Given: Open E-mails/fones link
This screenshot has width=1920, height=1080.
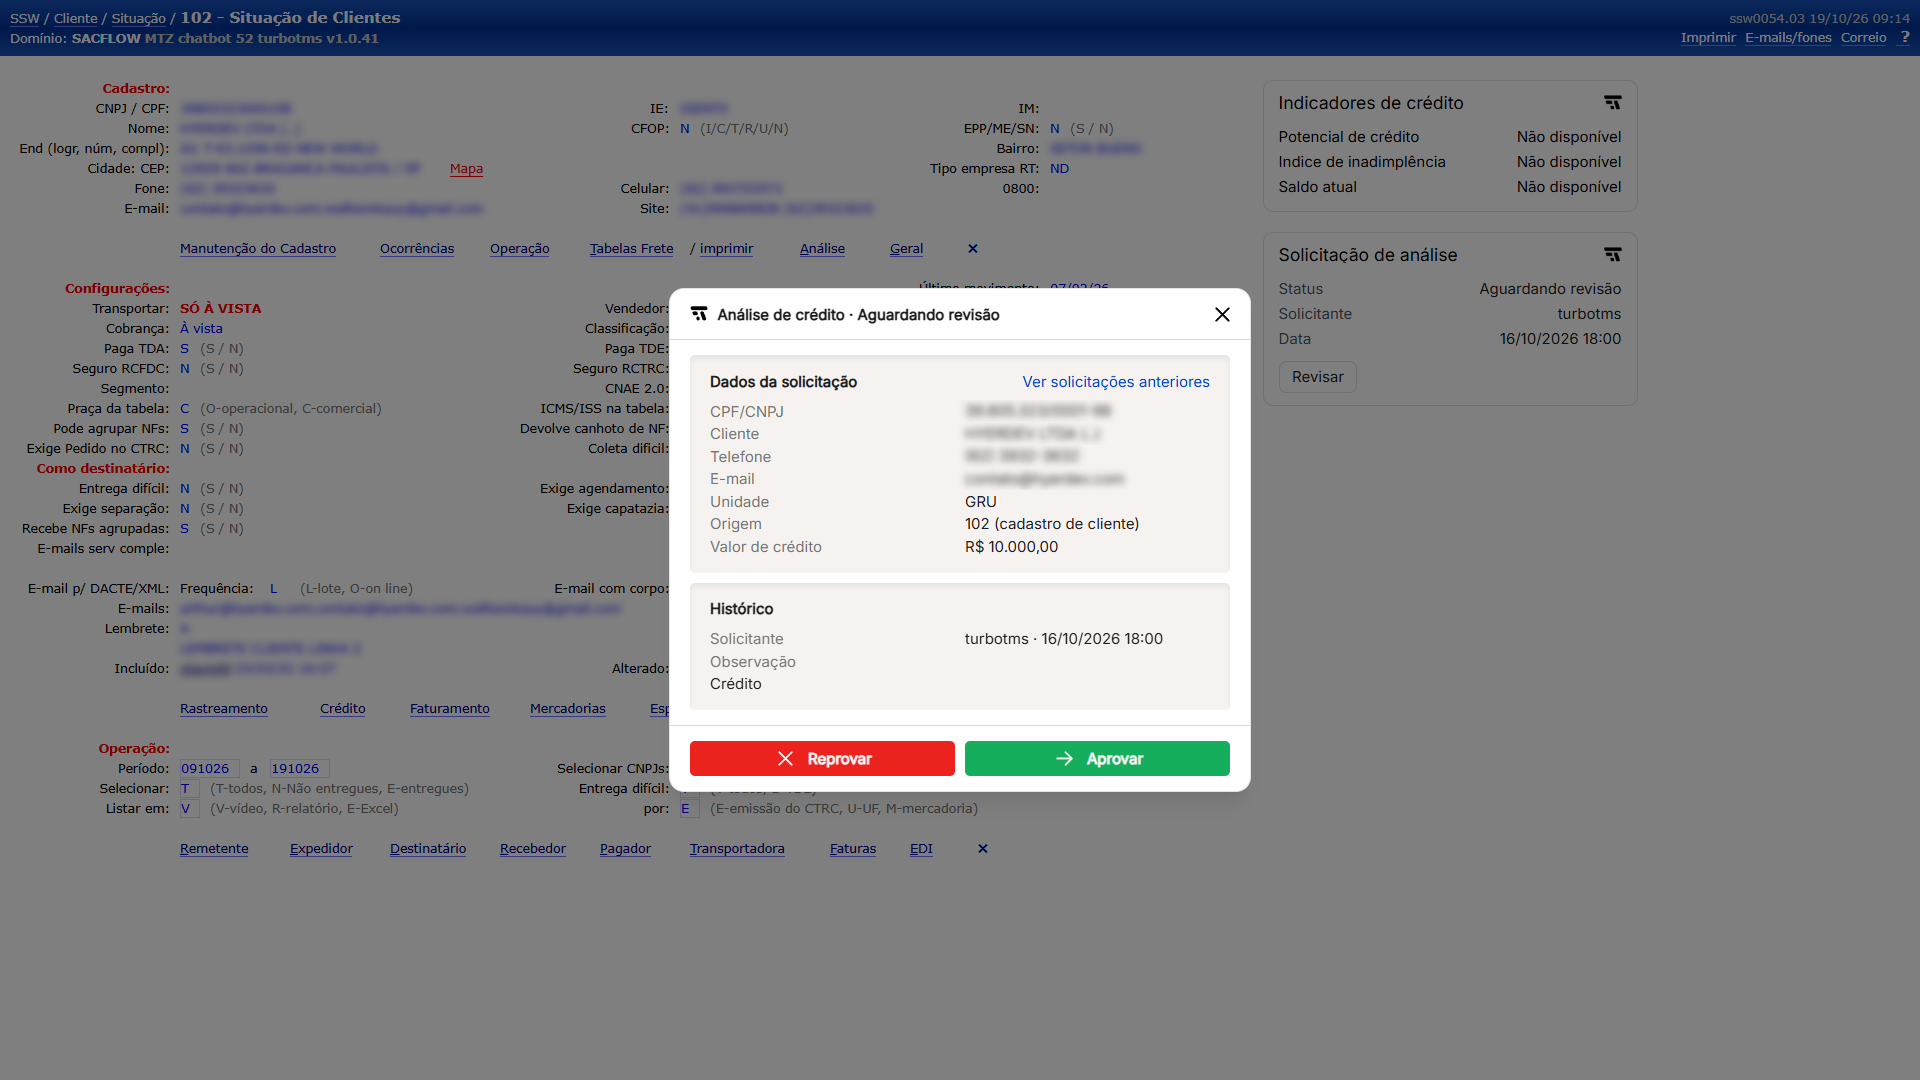Looking at the screenshot, I should 1788,38.
